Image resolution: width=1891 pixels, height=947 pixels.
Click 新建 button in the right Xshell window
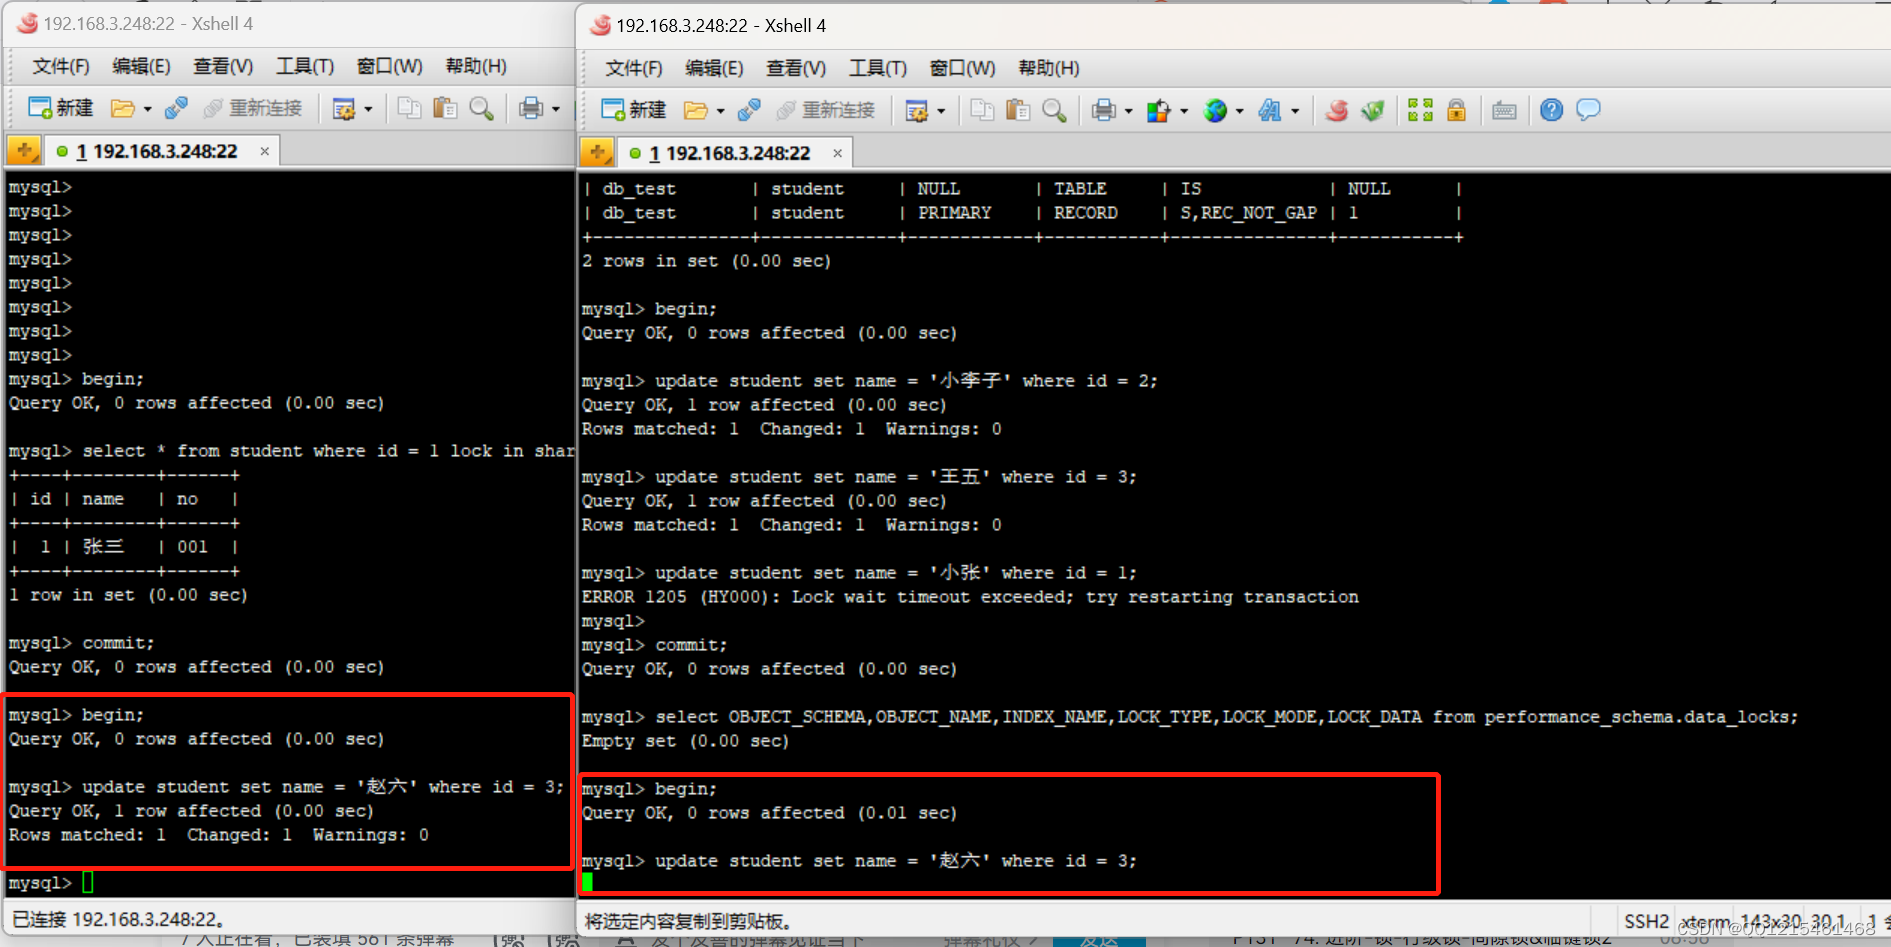point(633,110)
